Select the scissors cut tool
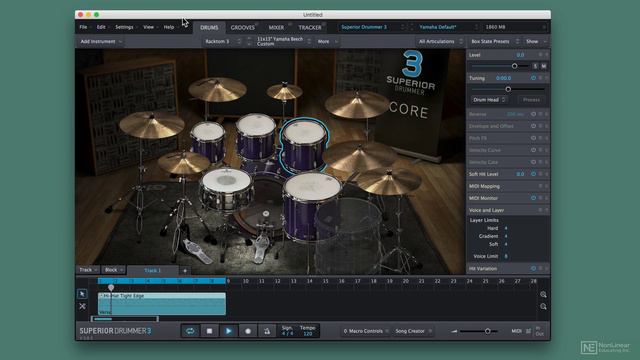The height and width of the screenshot is (360, 640). tap(82, 306)
